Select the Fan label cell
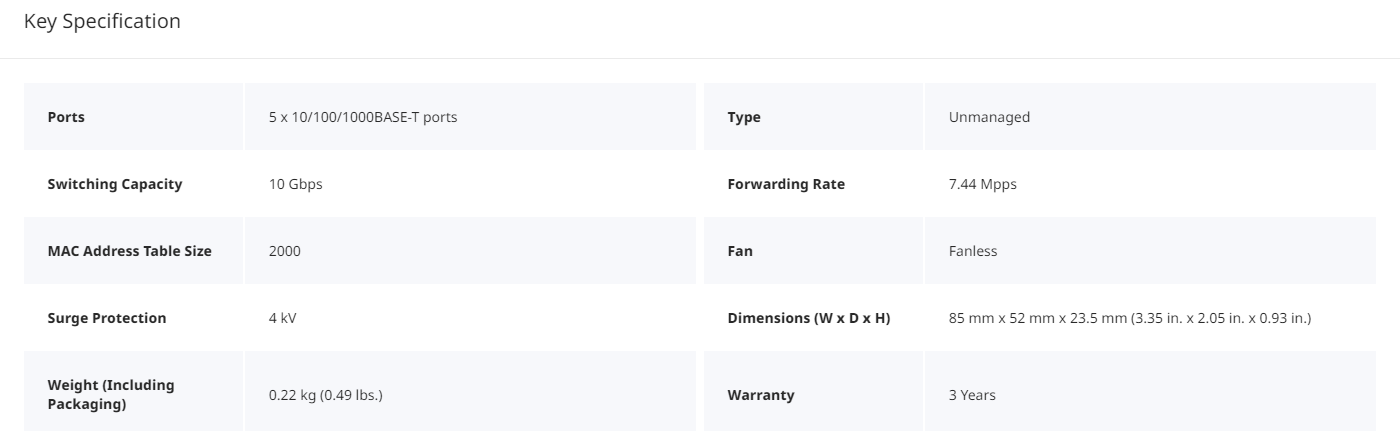This screenshot has height=431, width=1400. (813, 251)
